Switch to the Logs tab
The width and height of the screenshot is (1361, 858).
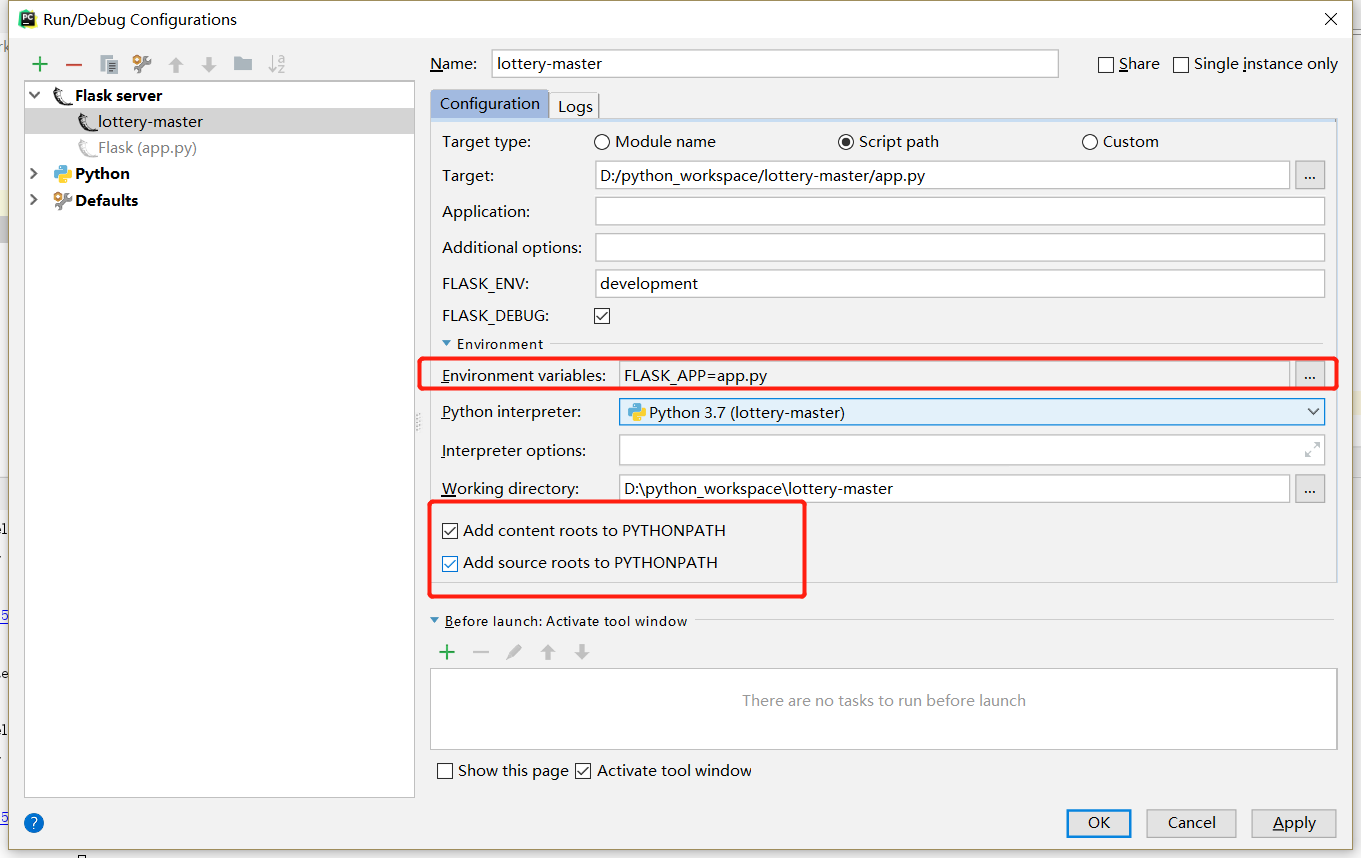point(575,106)
